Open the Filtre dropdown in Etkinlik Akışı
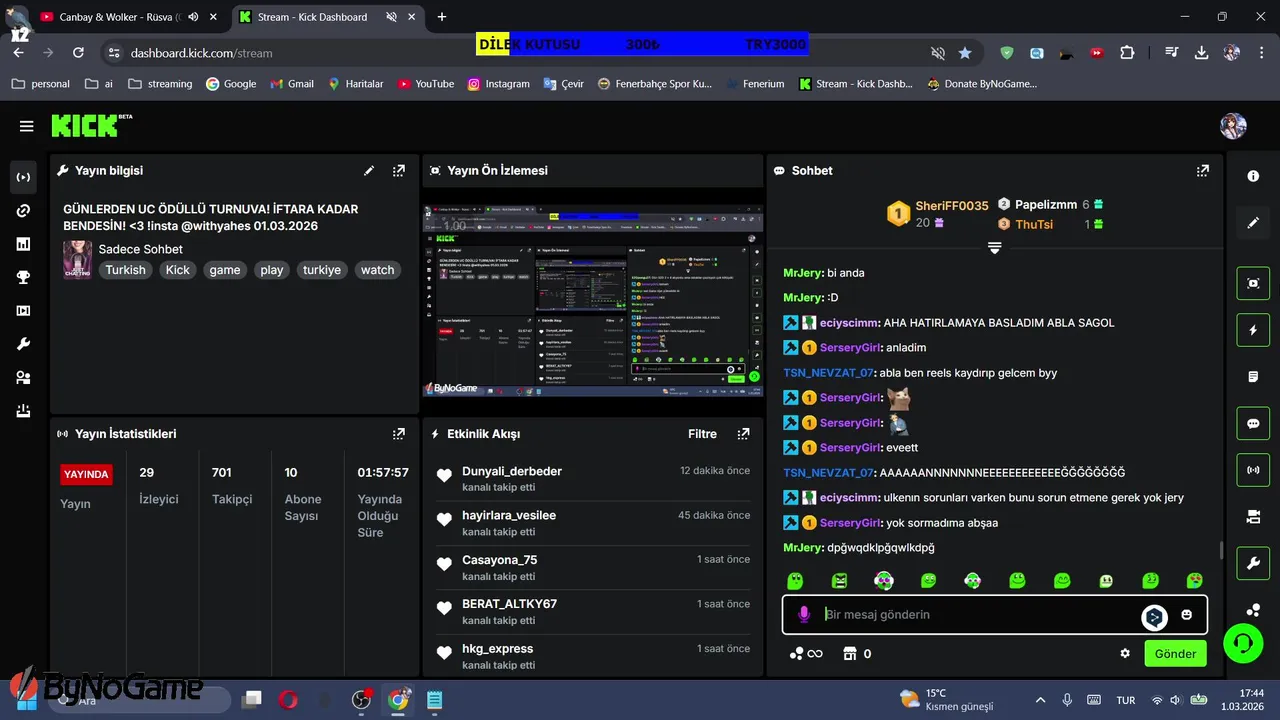Screen dimensions: 1280x720 click(x=702, y=434)
